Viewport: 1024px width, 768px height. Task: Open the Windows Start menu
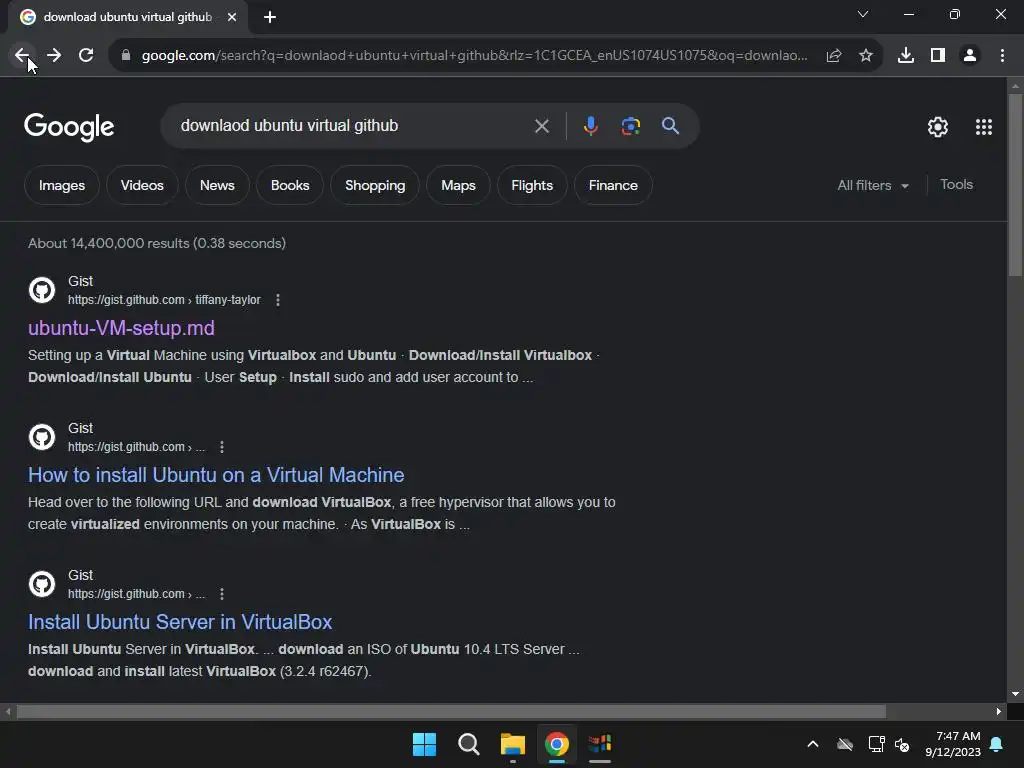(424, 744)
